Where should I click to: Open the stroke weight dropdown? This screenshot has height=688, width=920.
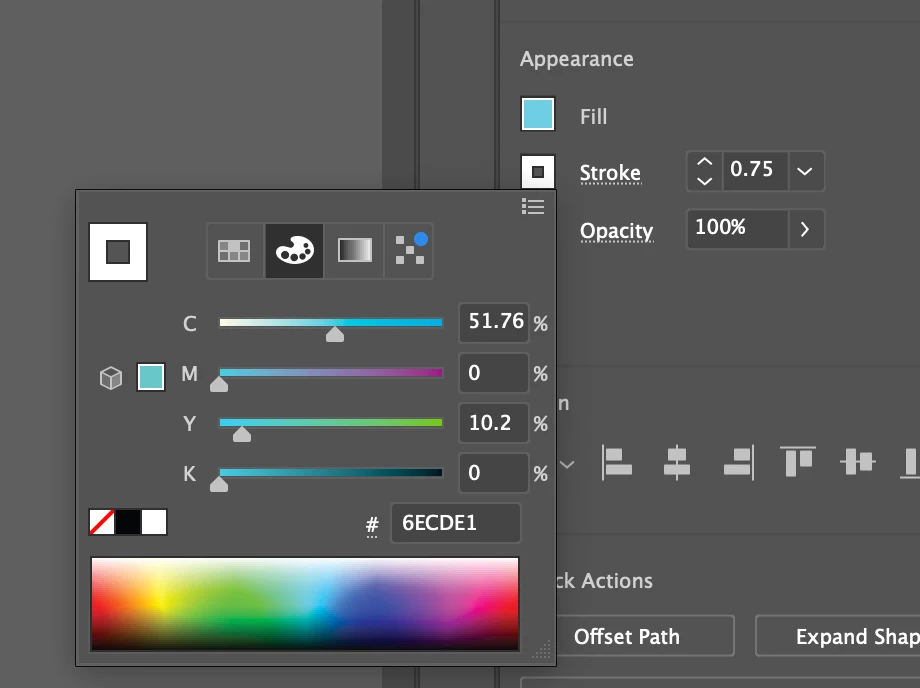coord(806,171)
